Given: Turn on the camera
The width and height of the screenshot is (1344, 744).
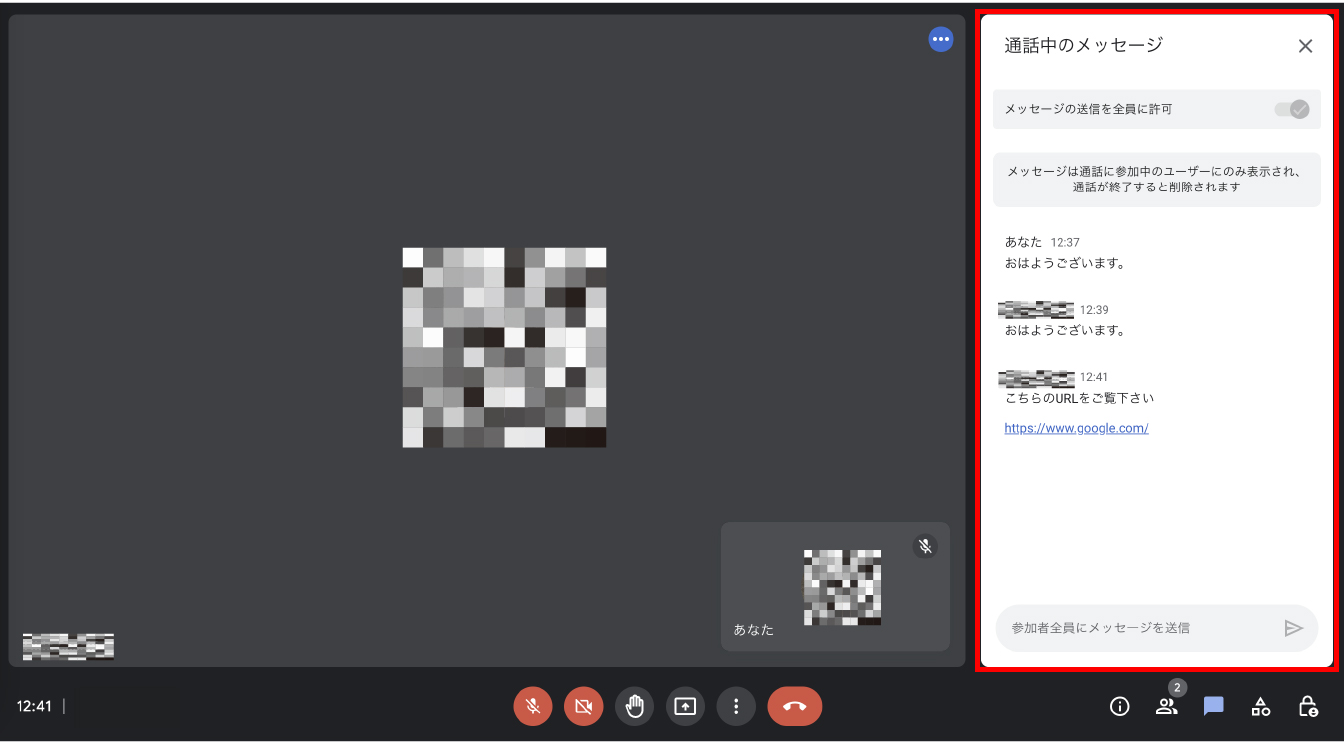Looking at the screenshot, I should click(x=583, y=706).
